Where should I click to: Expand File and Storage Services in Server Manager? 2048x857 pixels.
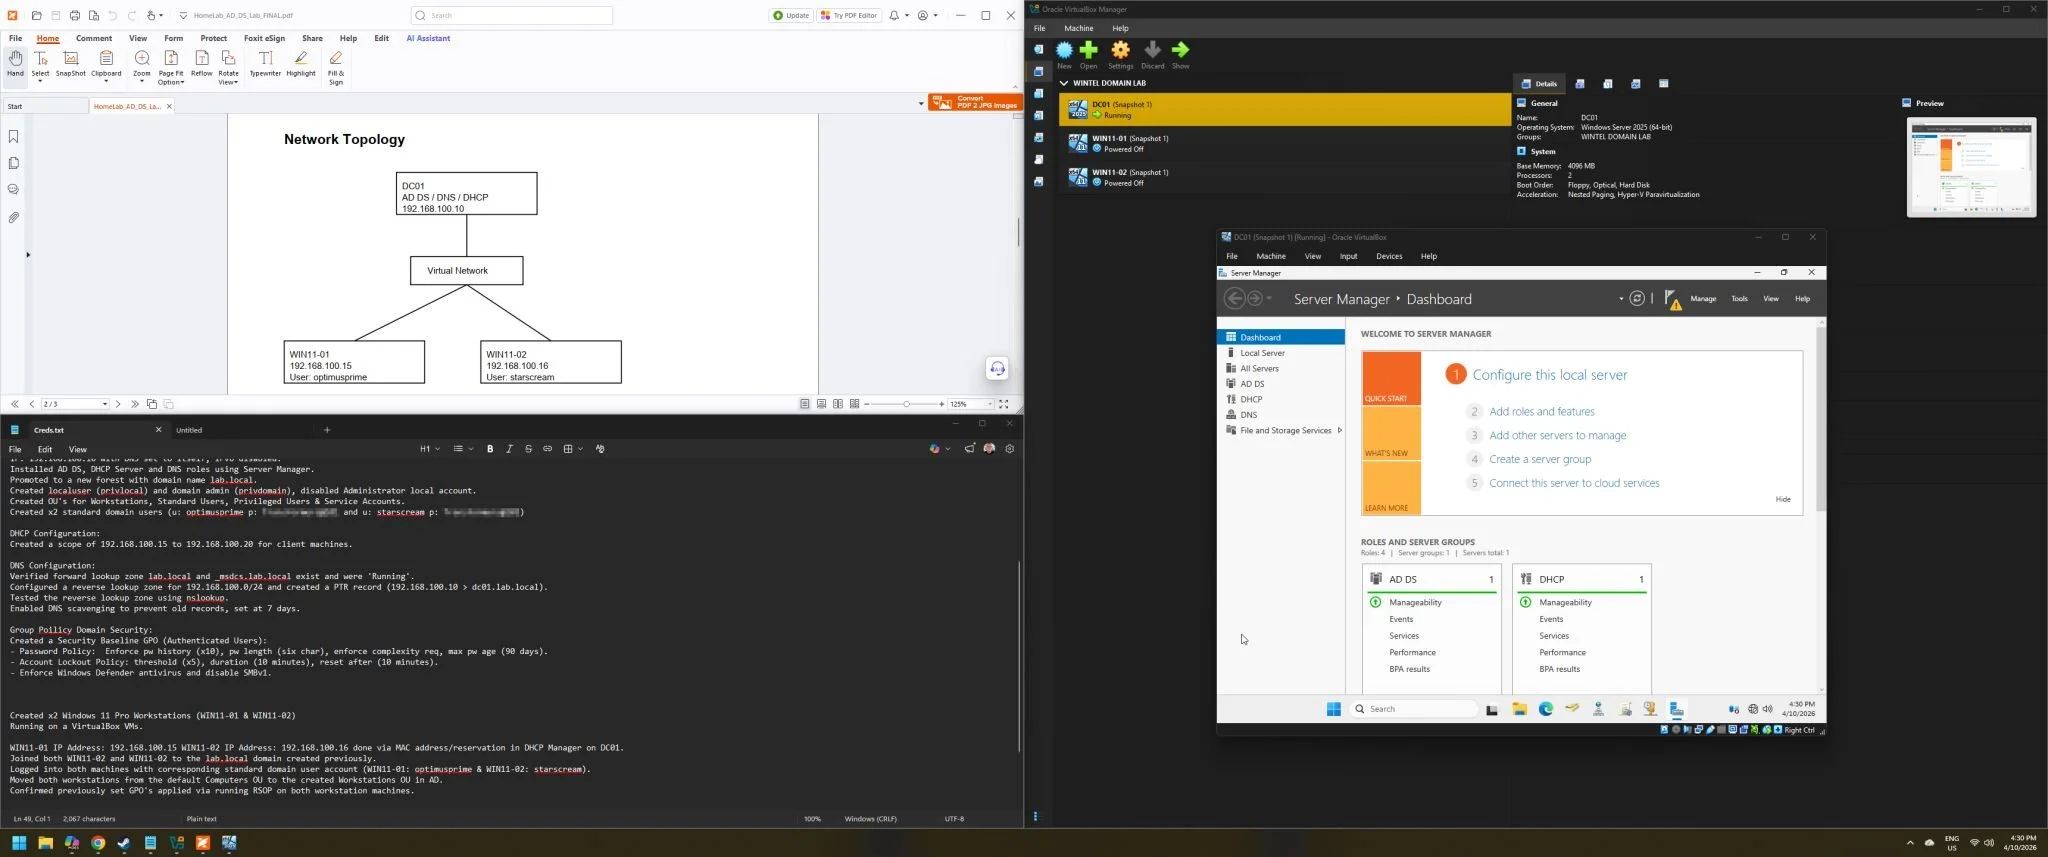[1339, 431]
